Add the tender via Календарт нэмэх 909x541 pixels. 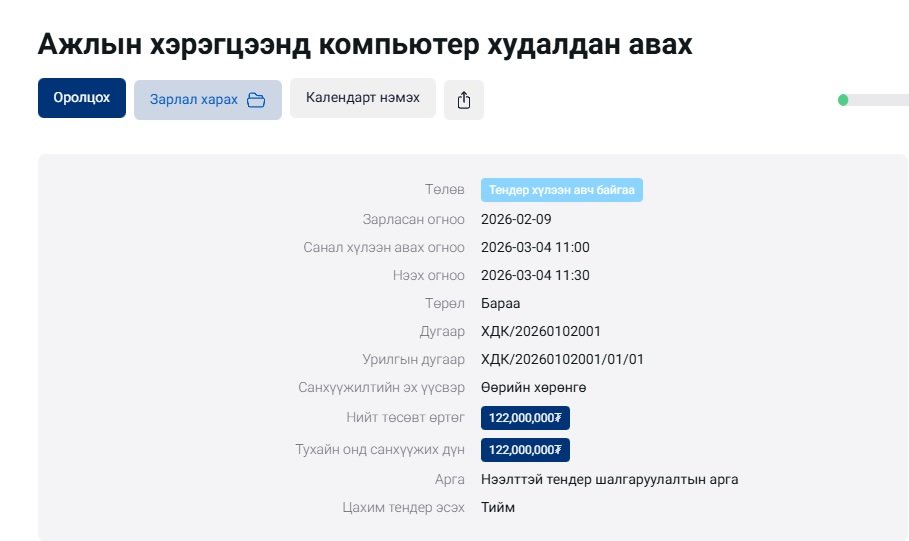click(362, 98)
